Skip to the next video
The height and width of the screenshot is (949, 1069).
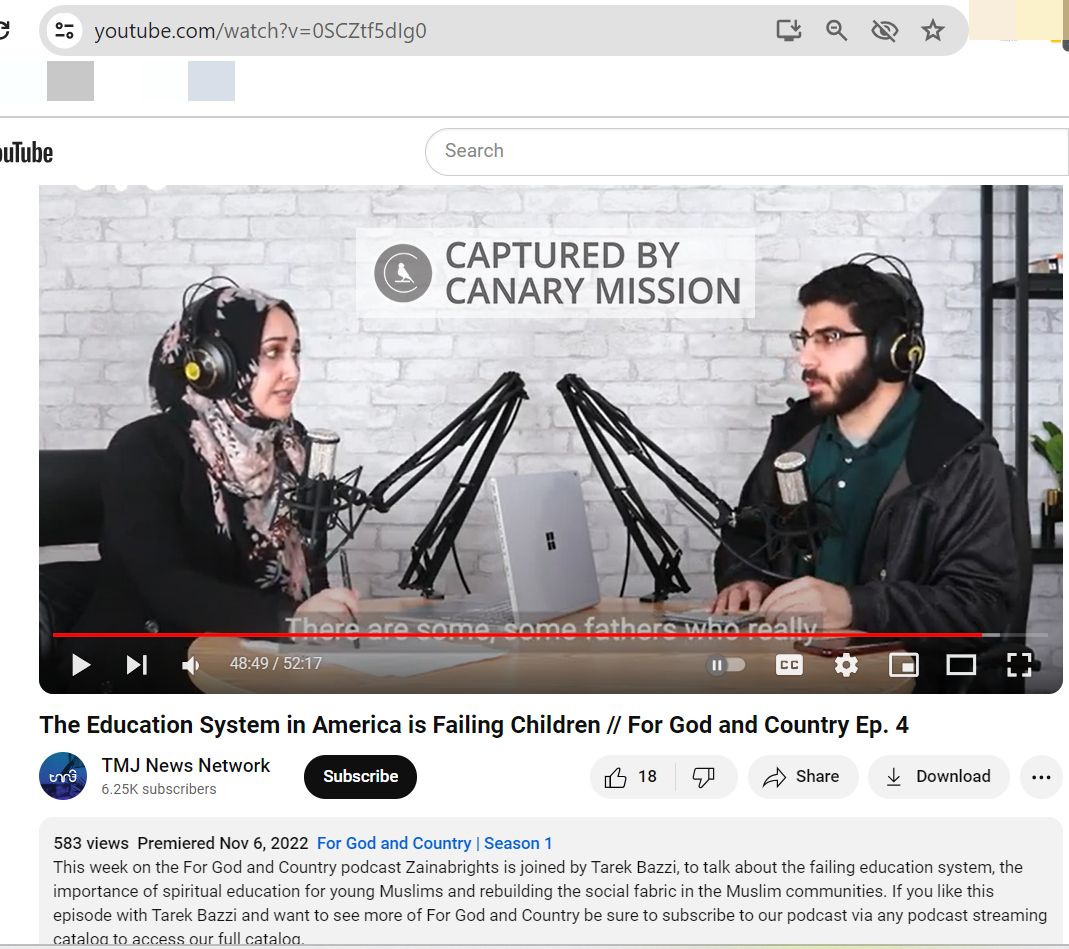[x=137, y=664]
